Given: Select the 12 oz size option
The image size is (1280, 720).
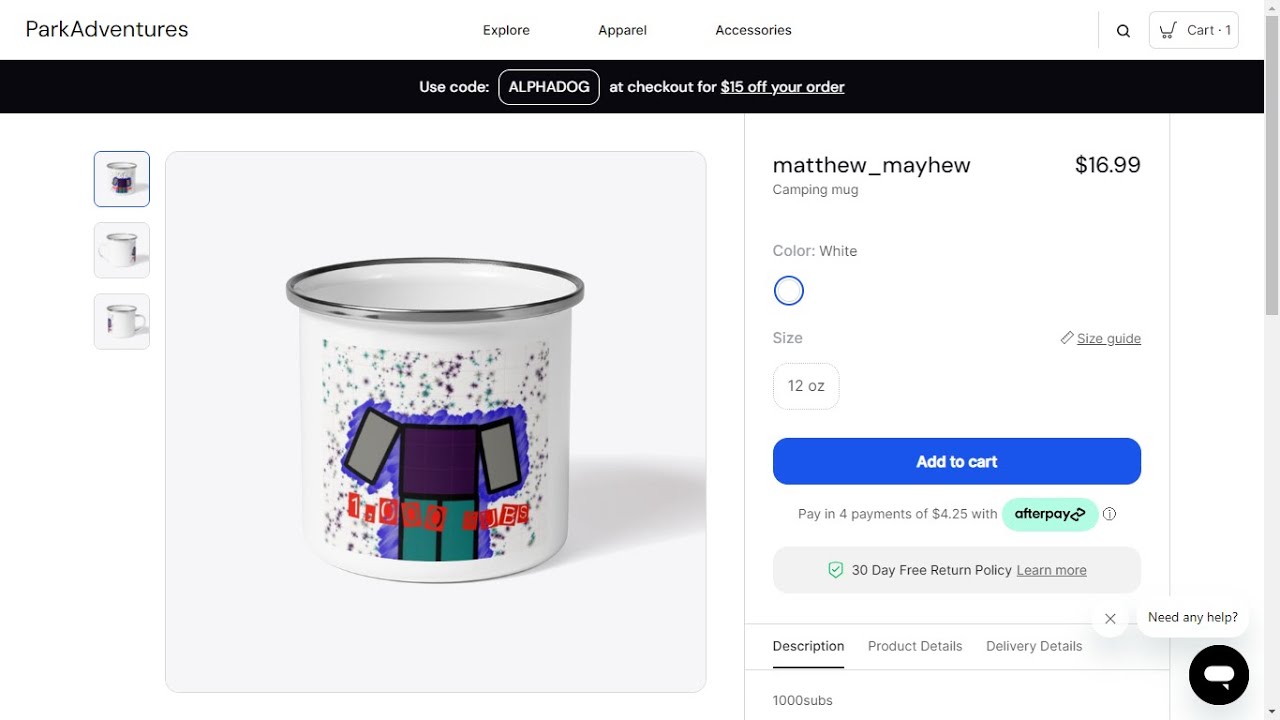Looking at the screenshot, I should [x=806, y=386].
